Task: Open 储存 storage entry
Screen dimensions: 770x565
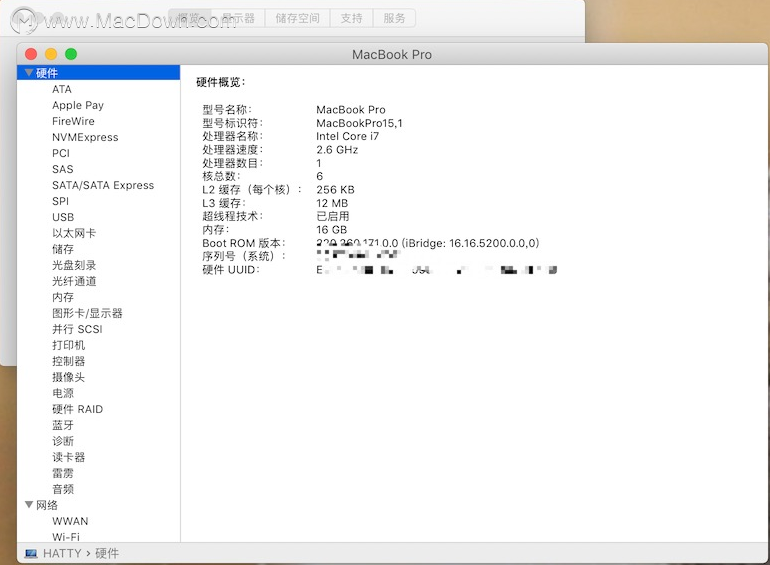Action: click(x=63, y=249)
